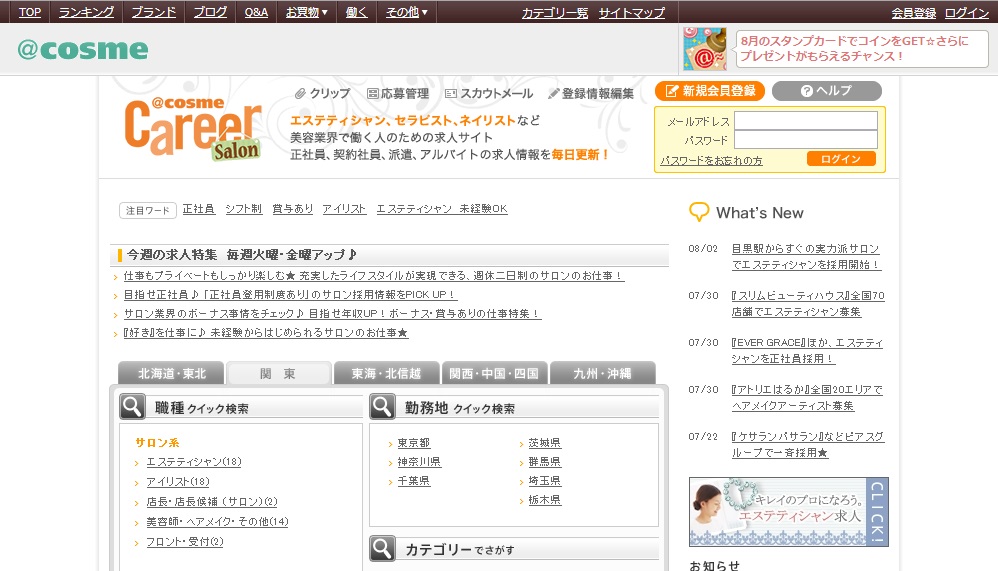
Task: Select 群馬県 work location
Action: tap(545, 462)
